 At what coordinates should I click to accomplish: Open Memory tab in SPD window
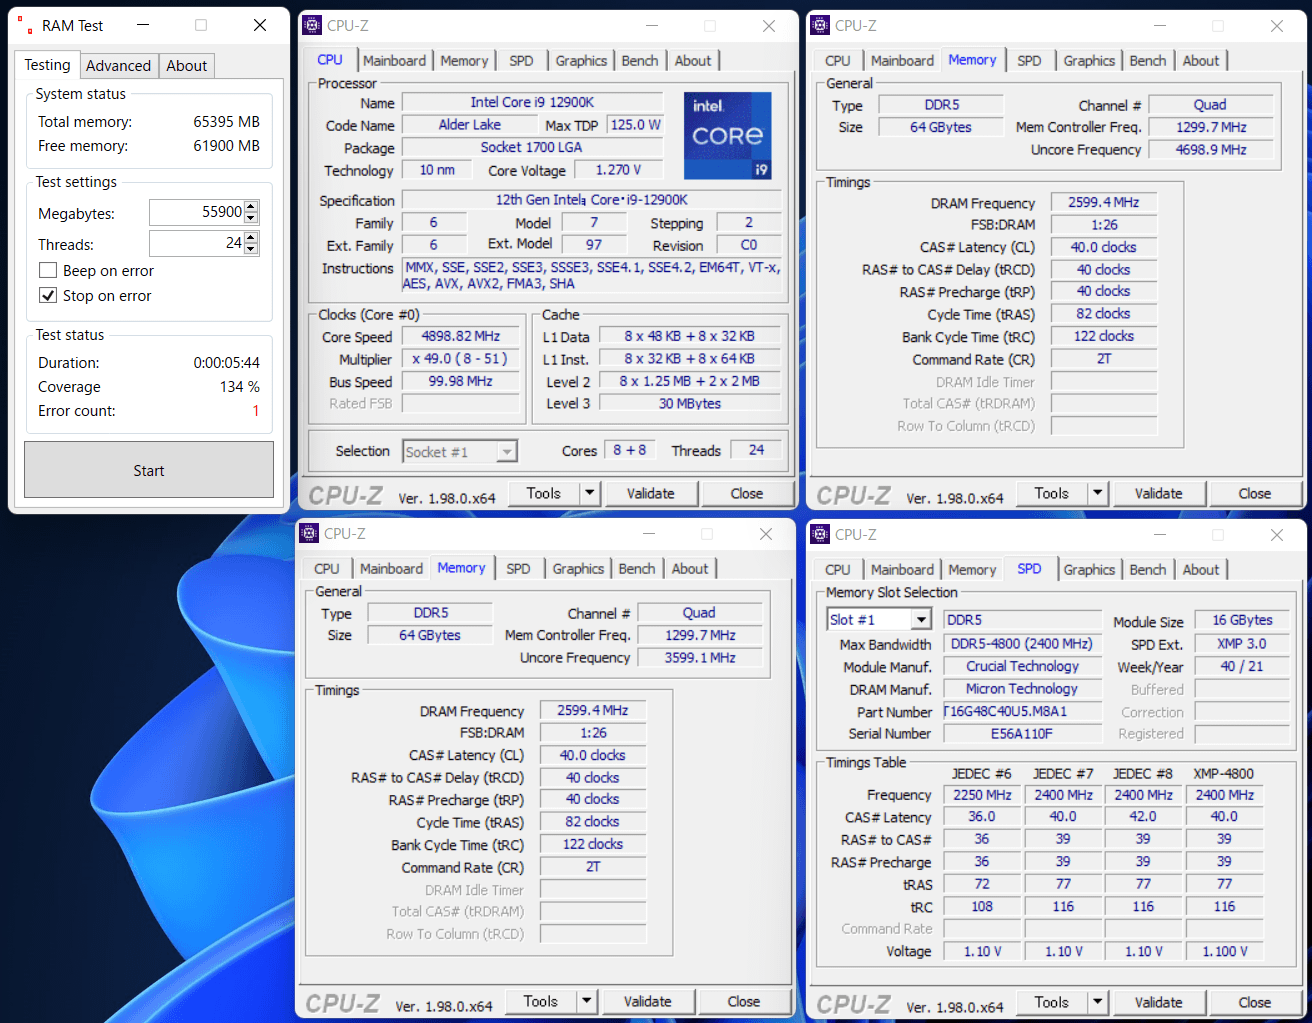tap(972, 570)
